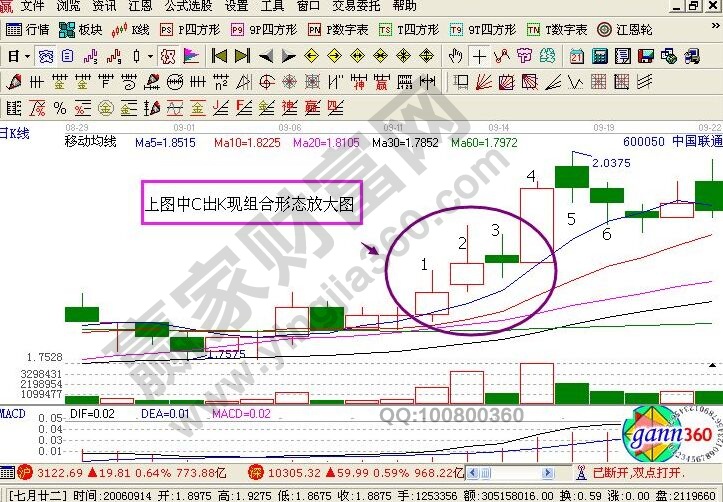723x502 pixels.
Task: Click the candlestick chart type icon
Action: [x=136, y=57]
